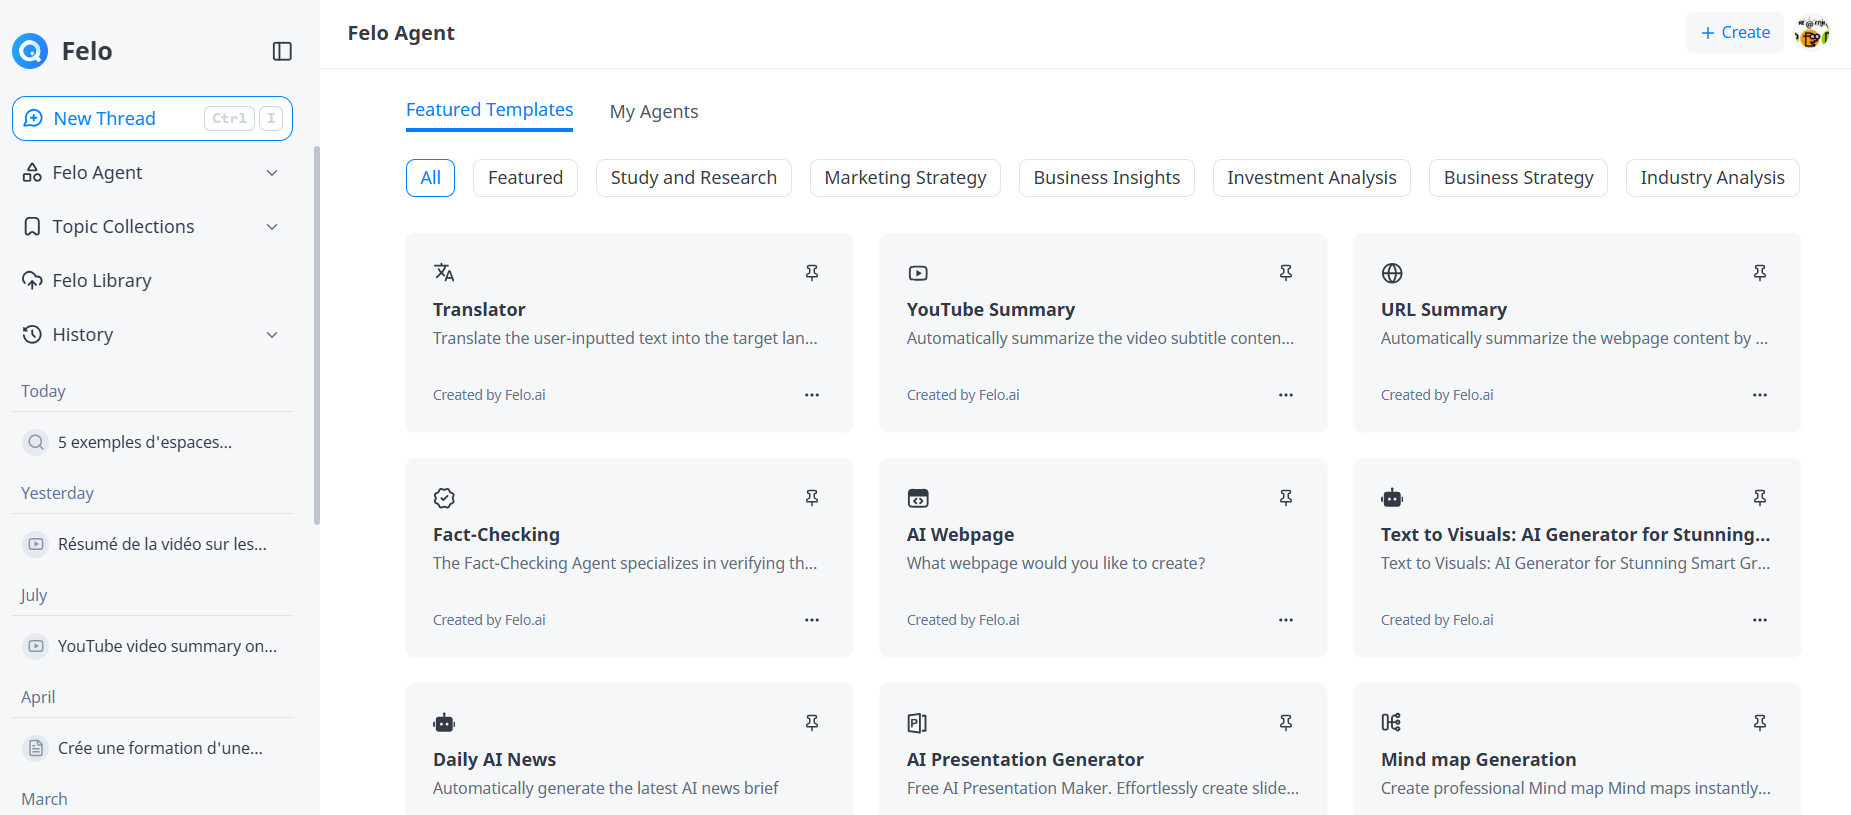Viewport: 1851px width, 815px height.
Task: Click the Create button
Action: 1734,33
